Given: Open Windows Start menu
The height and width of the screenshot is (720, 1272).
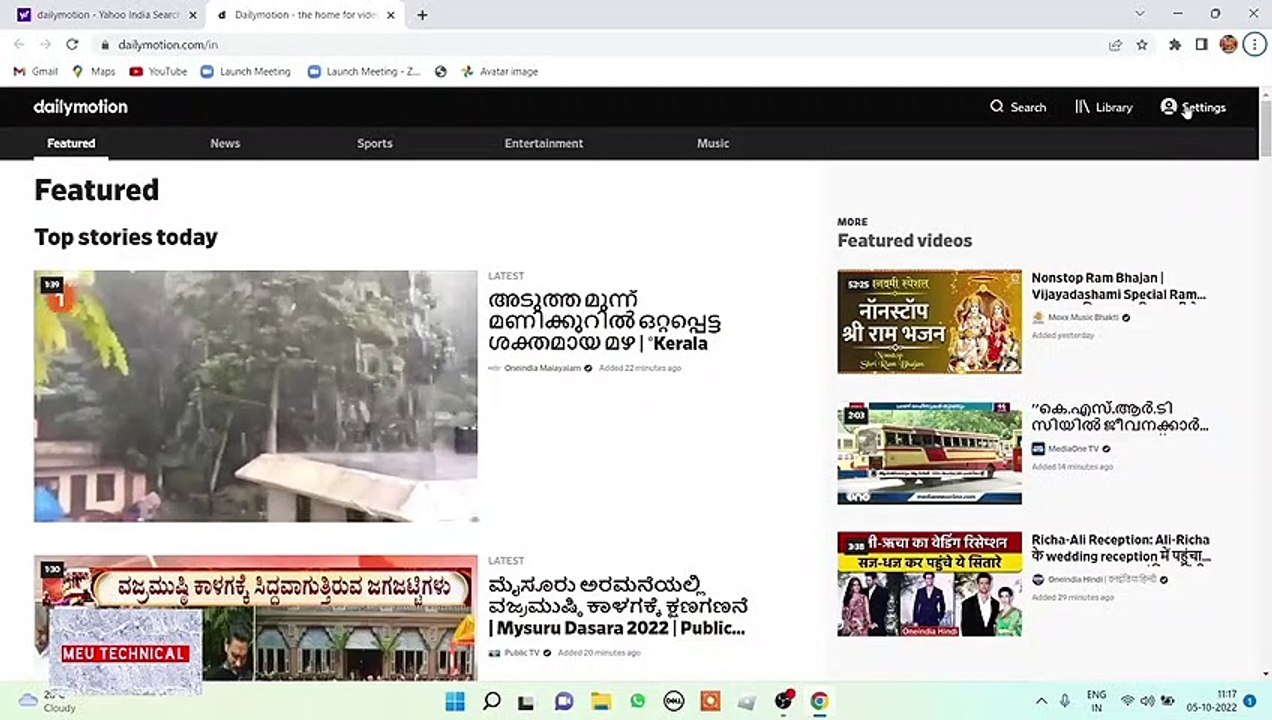Looking at the screenshot, I should (455, 701).
